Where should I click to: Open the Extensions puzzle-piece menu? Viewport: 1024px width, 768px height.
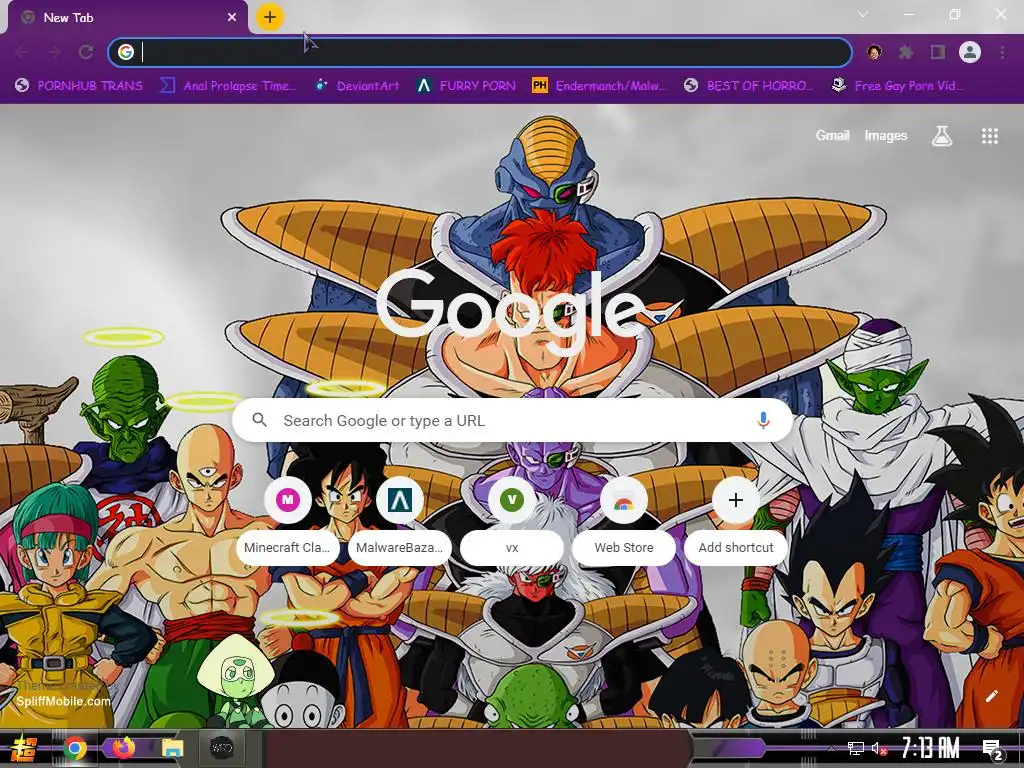click(906, 52)
